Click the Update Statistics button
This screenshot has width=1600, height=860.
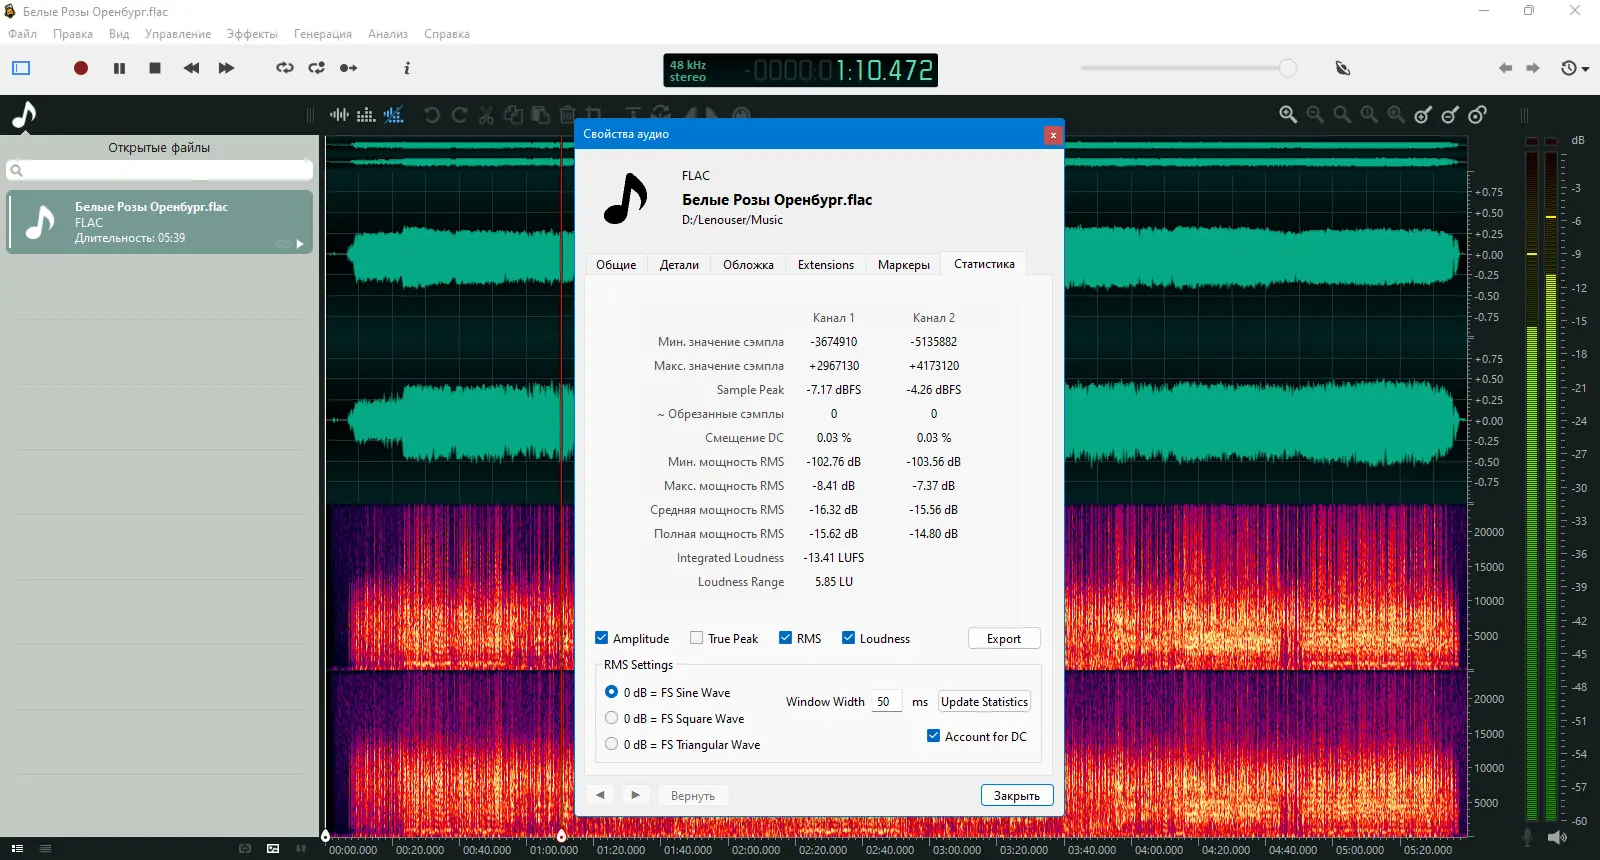[x=984, y=702]
